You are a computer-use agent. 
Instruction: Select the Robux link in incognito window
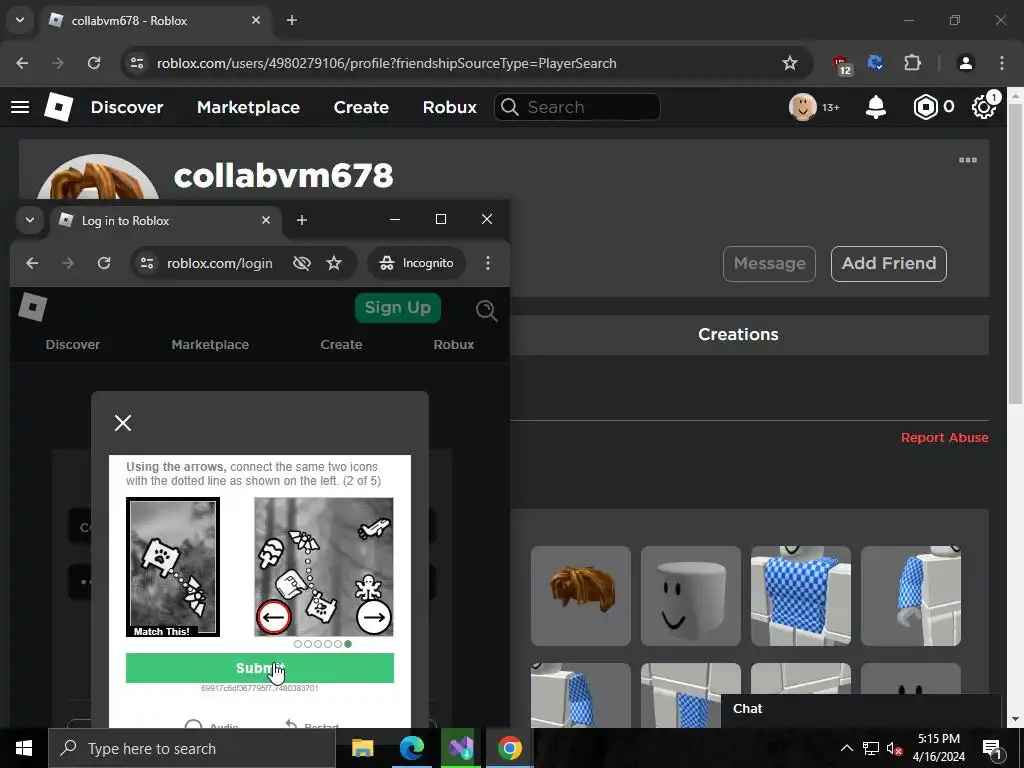point(453,345)
